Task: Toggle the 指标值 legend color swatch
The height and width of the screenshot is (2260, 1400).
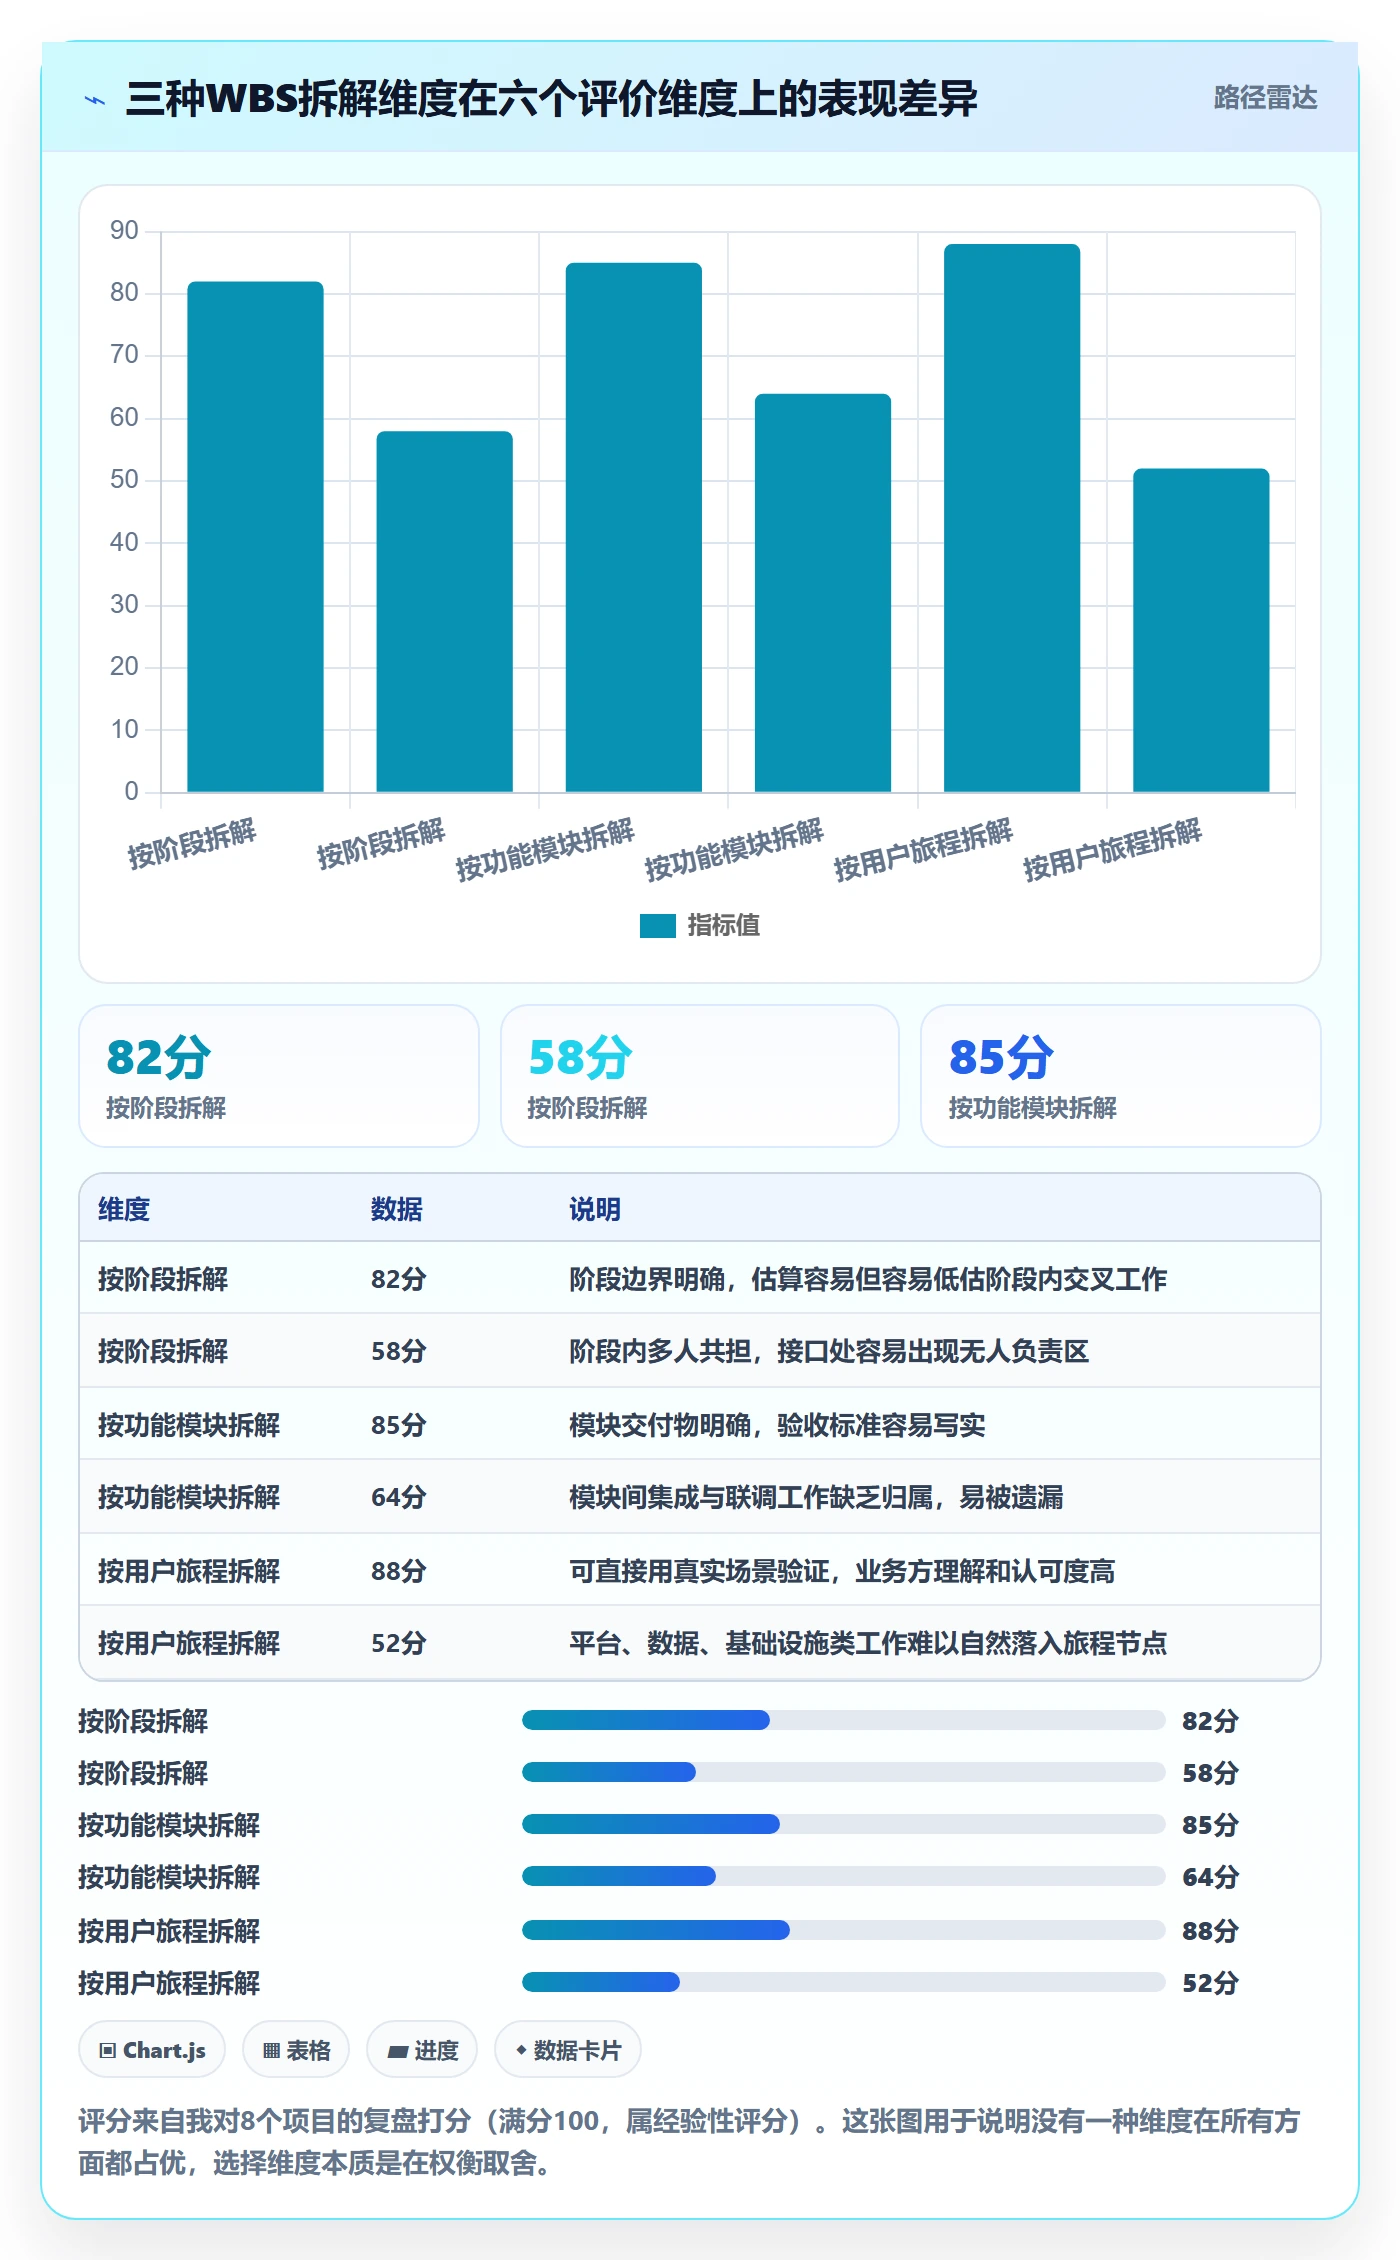Action: click(x=658, y=926)
